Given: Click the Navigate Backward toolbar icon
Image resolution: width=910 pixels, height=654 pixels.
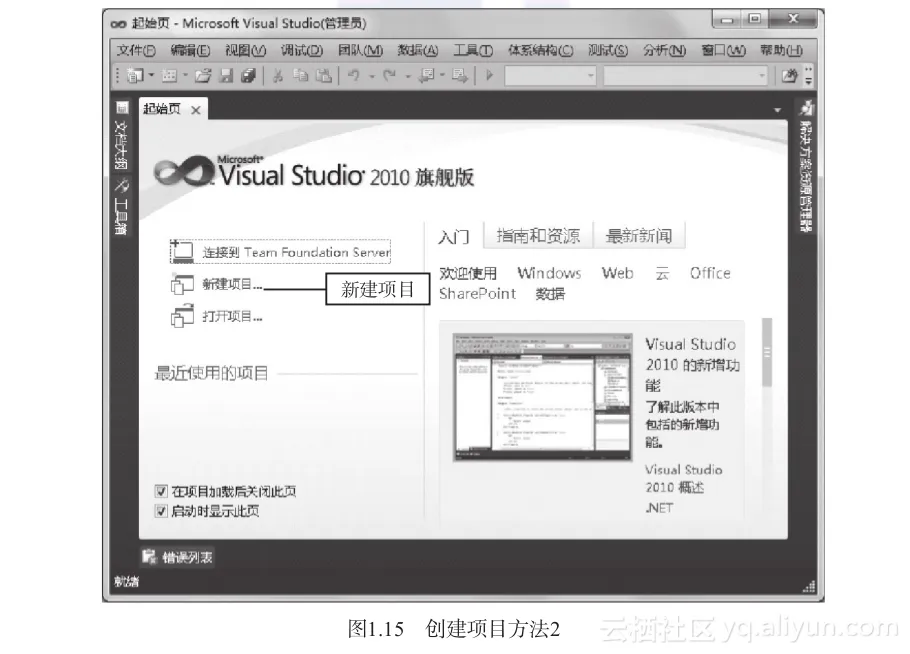Looking at the screenshot, I should tap(427, 75).
